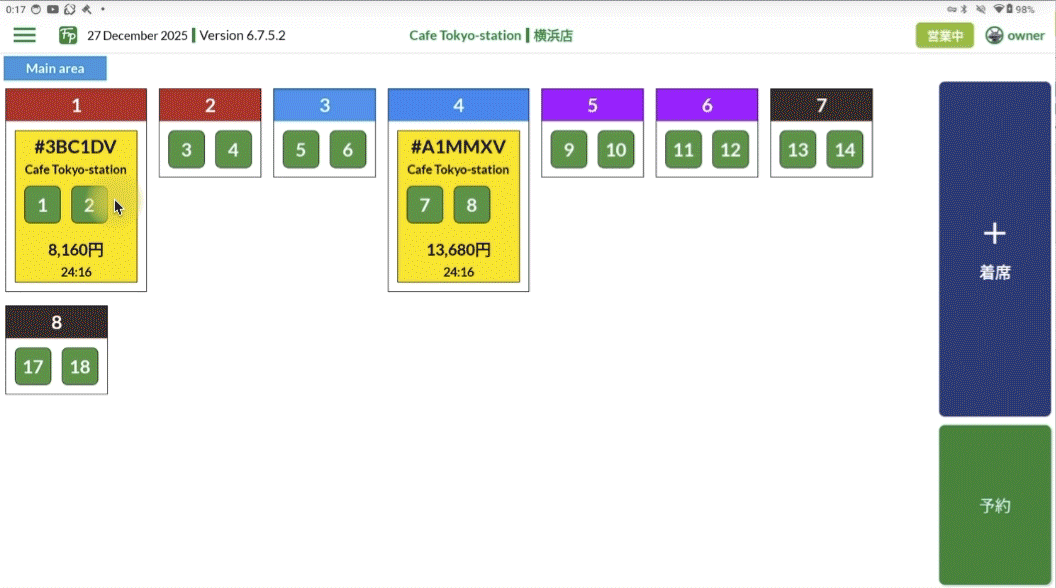Click the purple table 5 header
1056x588 pixels.
[x=592, y=105]
